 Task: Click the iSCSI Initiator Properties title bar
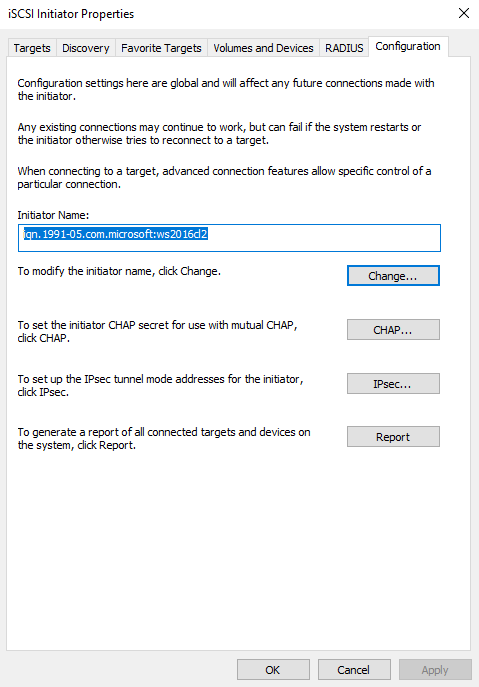228,14
